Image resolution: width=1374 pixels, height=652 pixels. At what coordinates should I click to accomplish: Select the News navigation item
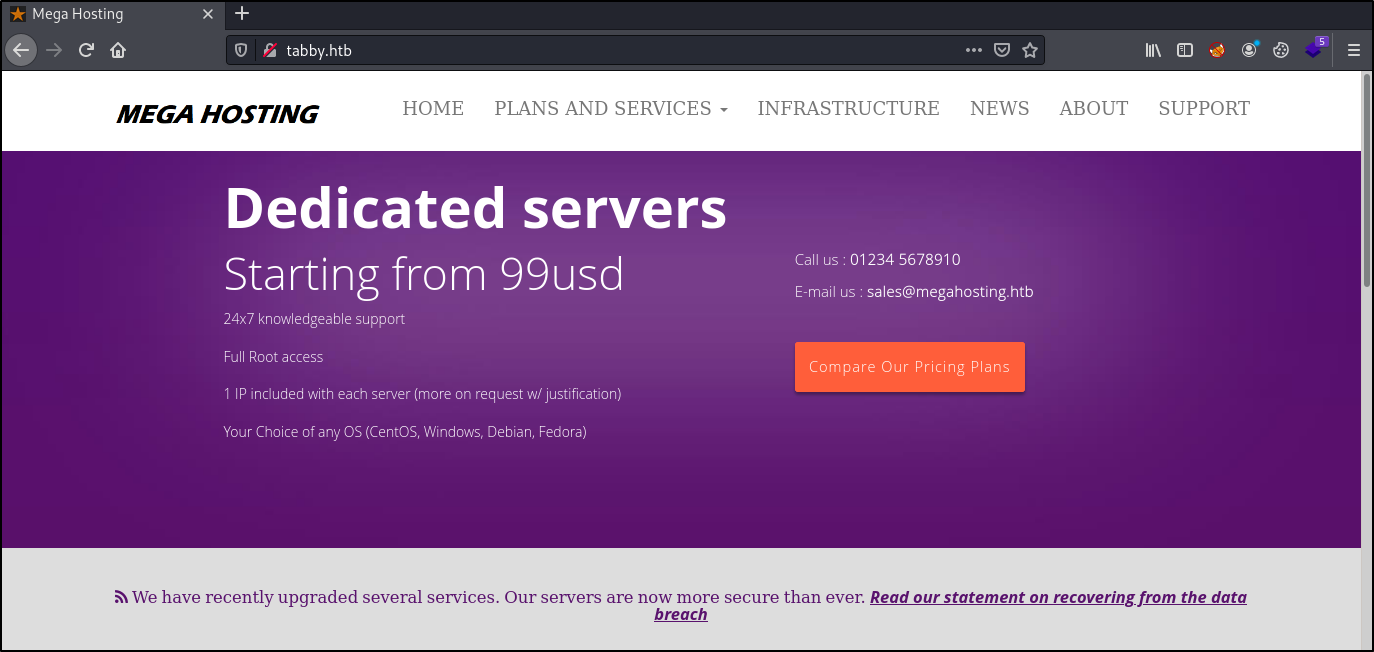[999, 108]
